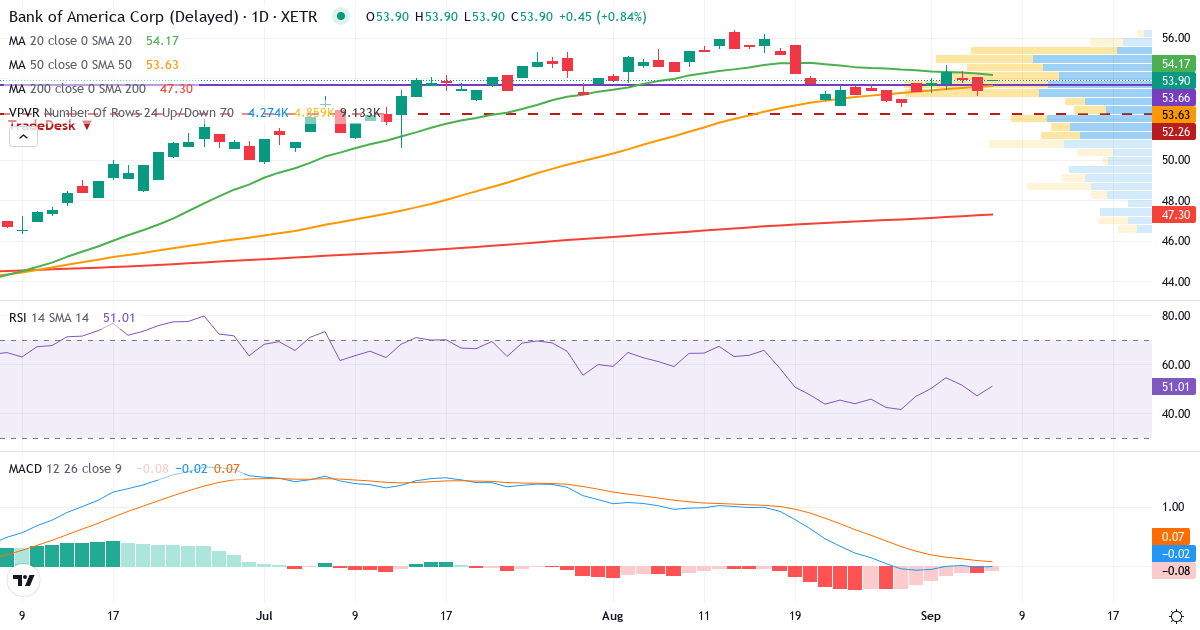Viewport: 1200px width, 630px height.
Task: Select the MA 20 indicator legend
Action: [x=70, y=40]
